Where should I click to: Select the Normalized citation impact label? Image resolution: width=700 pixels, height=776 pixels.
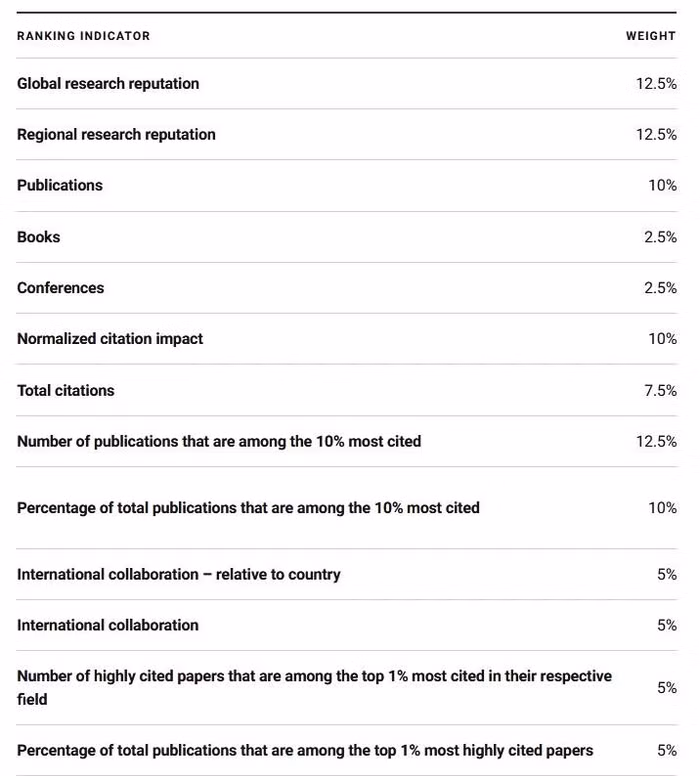(x=110, y=339)
